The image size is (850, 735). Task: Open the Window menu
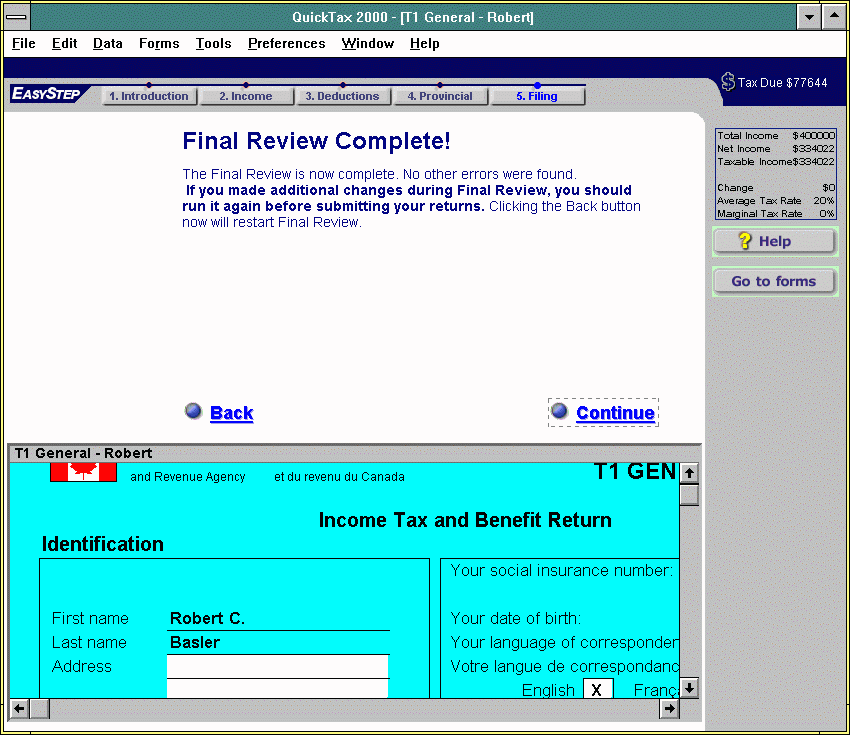[368, 44]
